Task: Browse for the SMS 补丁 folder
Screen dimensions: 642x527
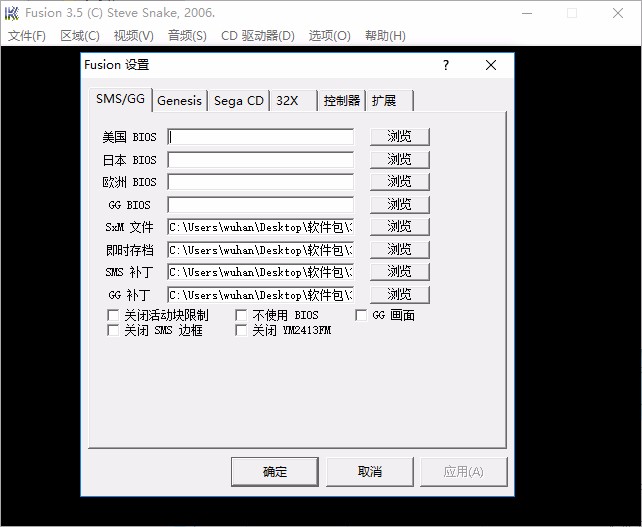Action: coord(400,272)
